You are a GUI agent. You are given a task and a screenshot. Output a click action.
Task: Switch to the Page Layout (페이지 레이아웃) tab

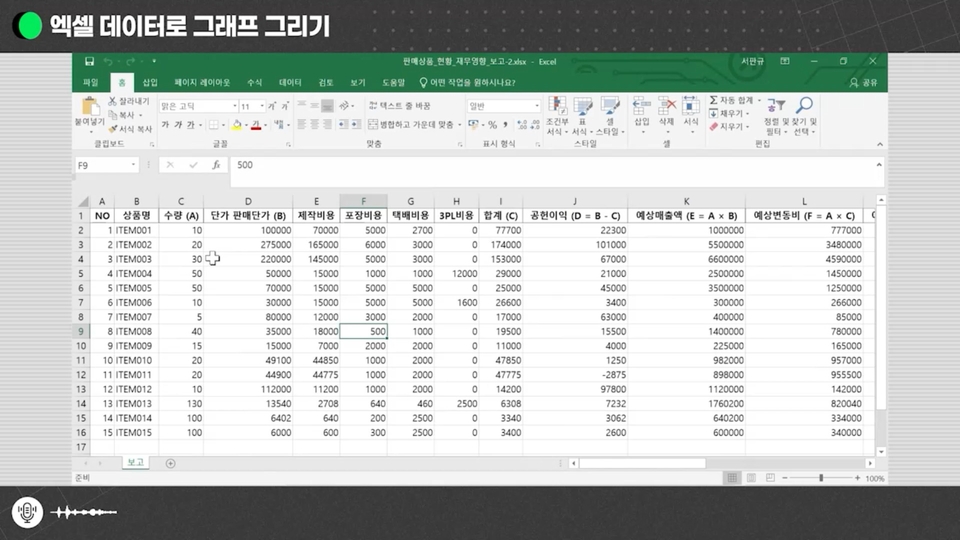202,82
